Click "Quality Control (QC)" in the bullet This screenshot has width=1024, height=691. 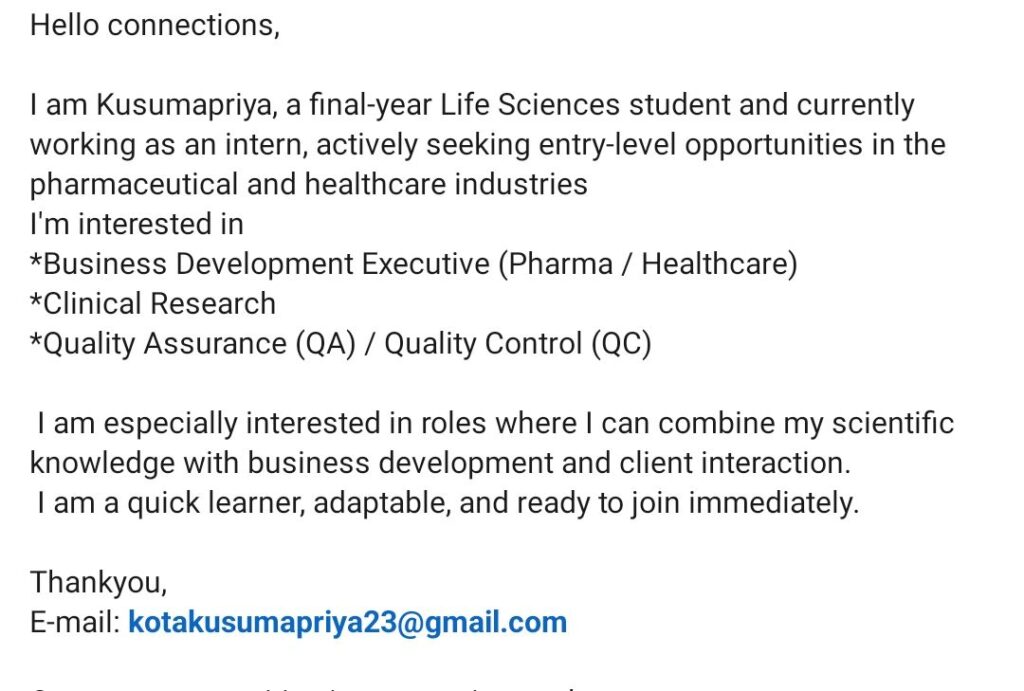(518, 343)
